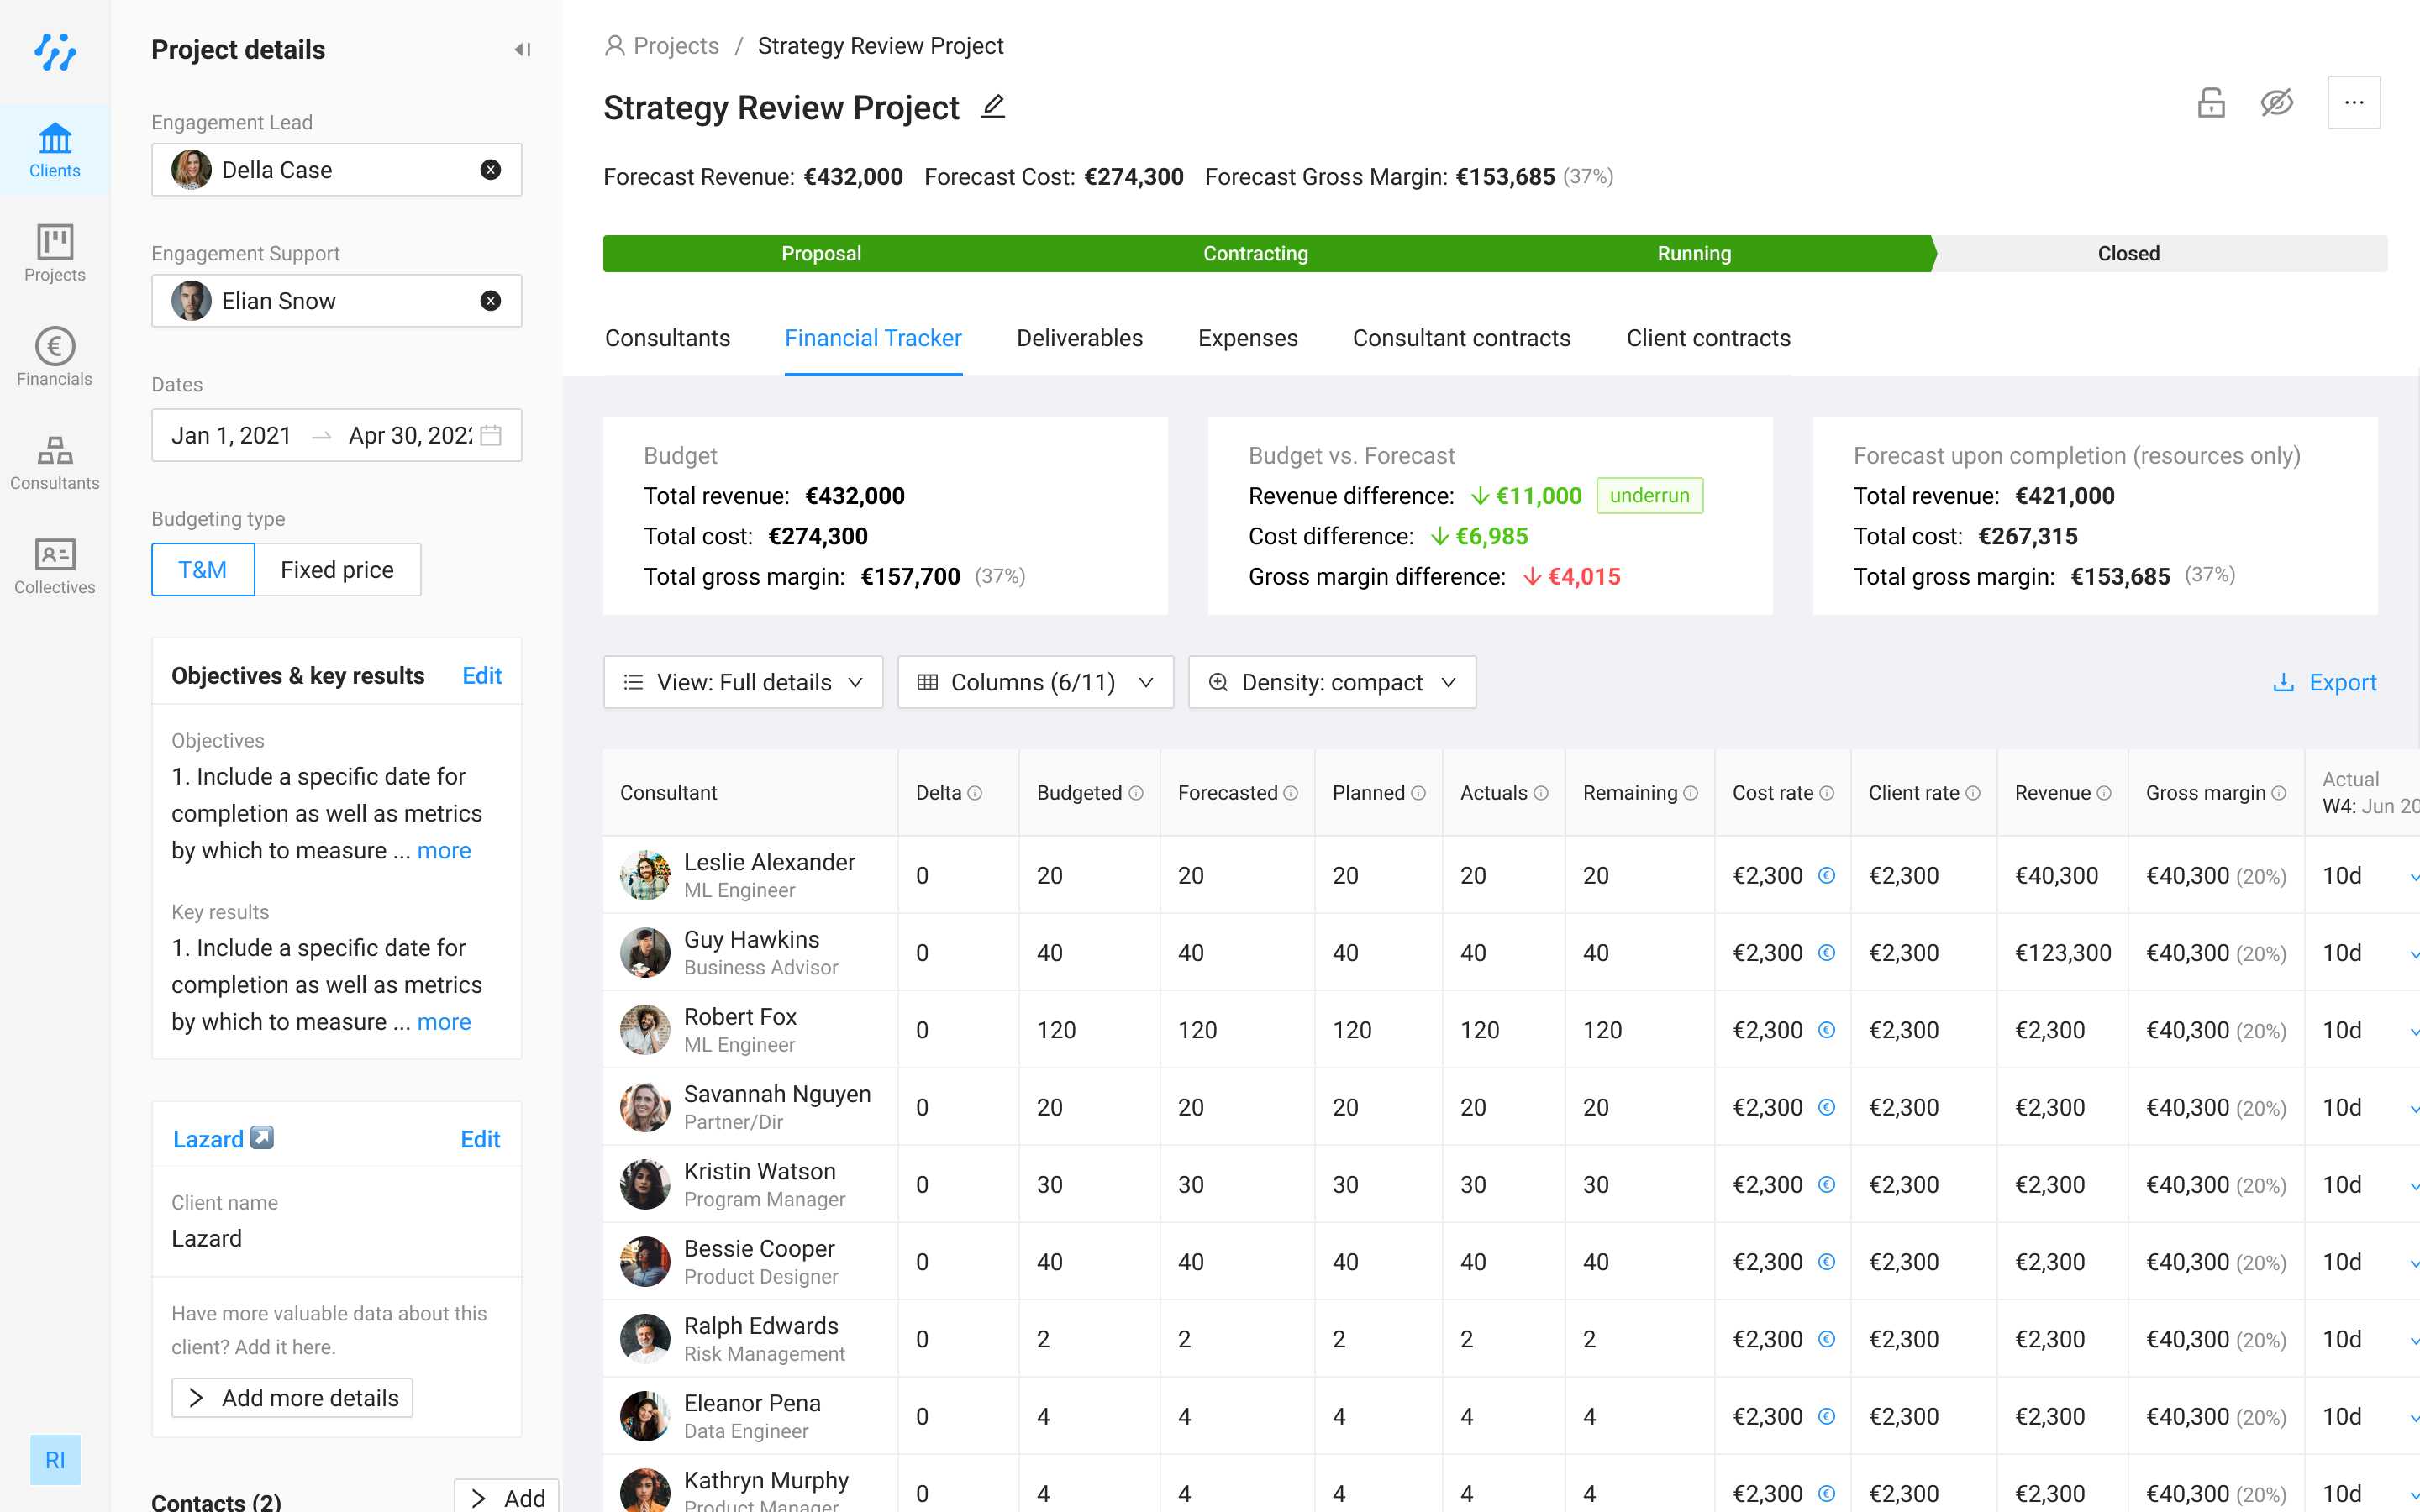Open the more options ellipsis menu
2420x1512 pixels.
(x=2353, y=103)
